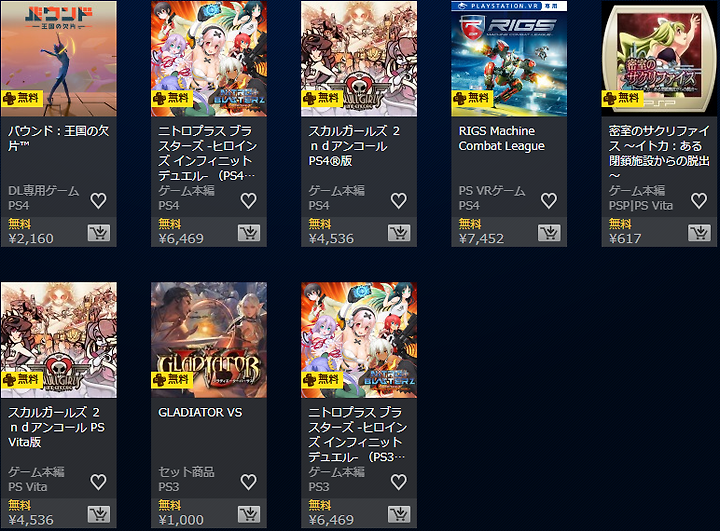Add スカルガールズ PS Vita版 to cart
The image size is (720, 531).
coord(99,514)
